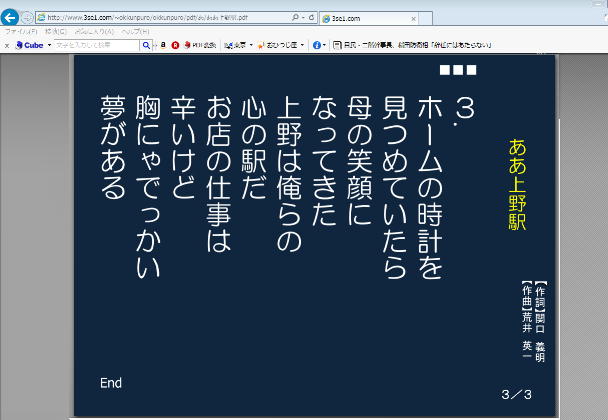Expand the Tokyo weather dropdown arrow
Viewport: 608px width, 420px height.
point(251,45)
